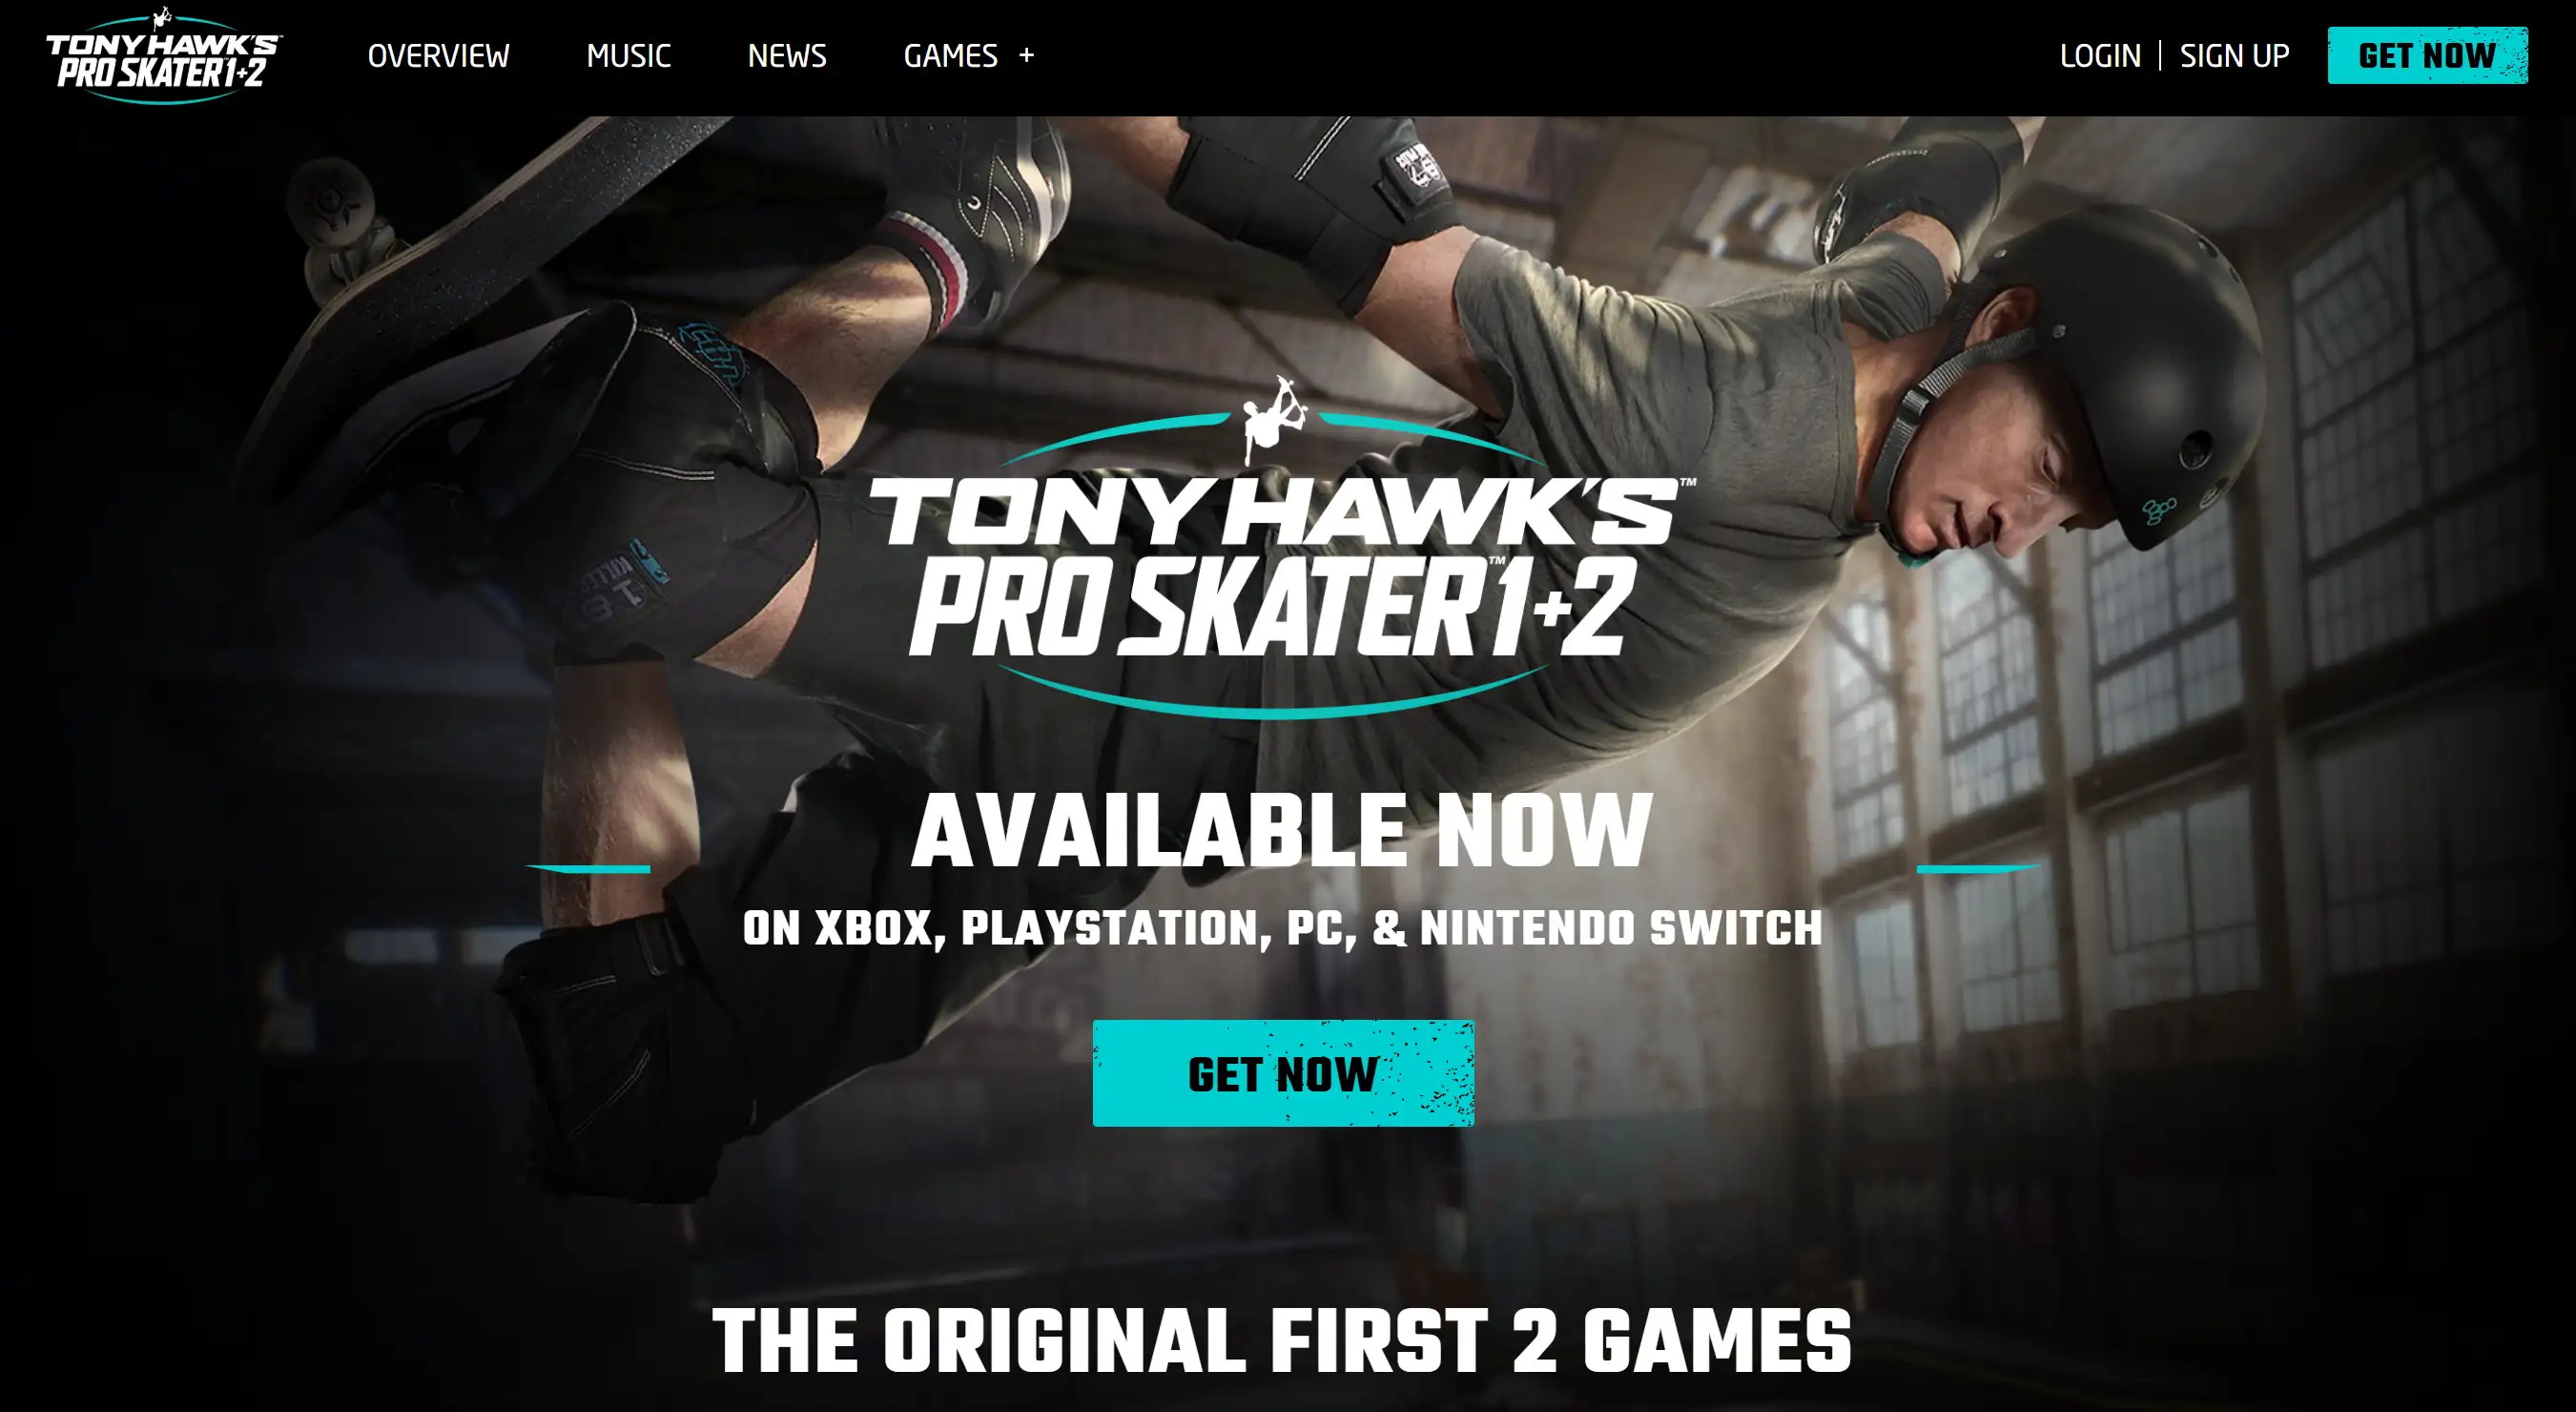Open the SIGN UP link

click(x=2234, y=56)
